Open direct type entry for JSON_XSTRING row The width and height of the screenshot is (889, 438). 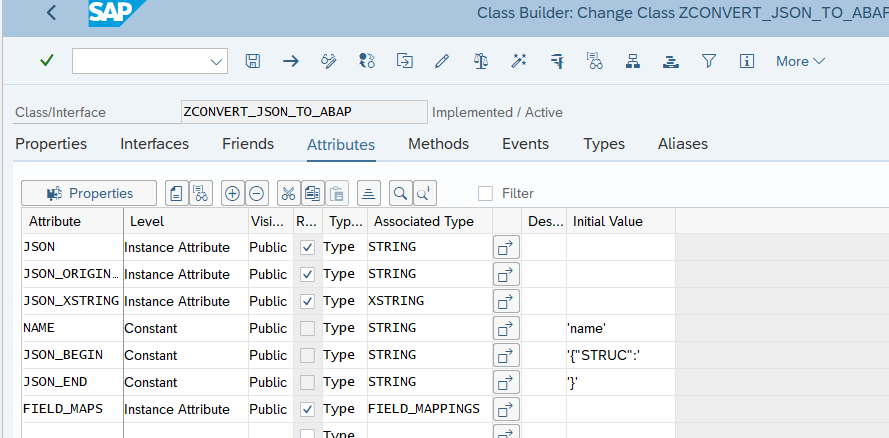click(x=506, y=301)
